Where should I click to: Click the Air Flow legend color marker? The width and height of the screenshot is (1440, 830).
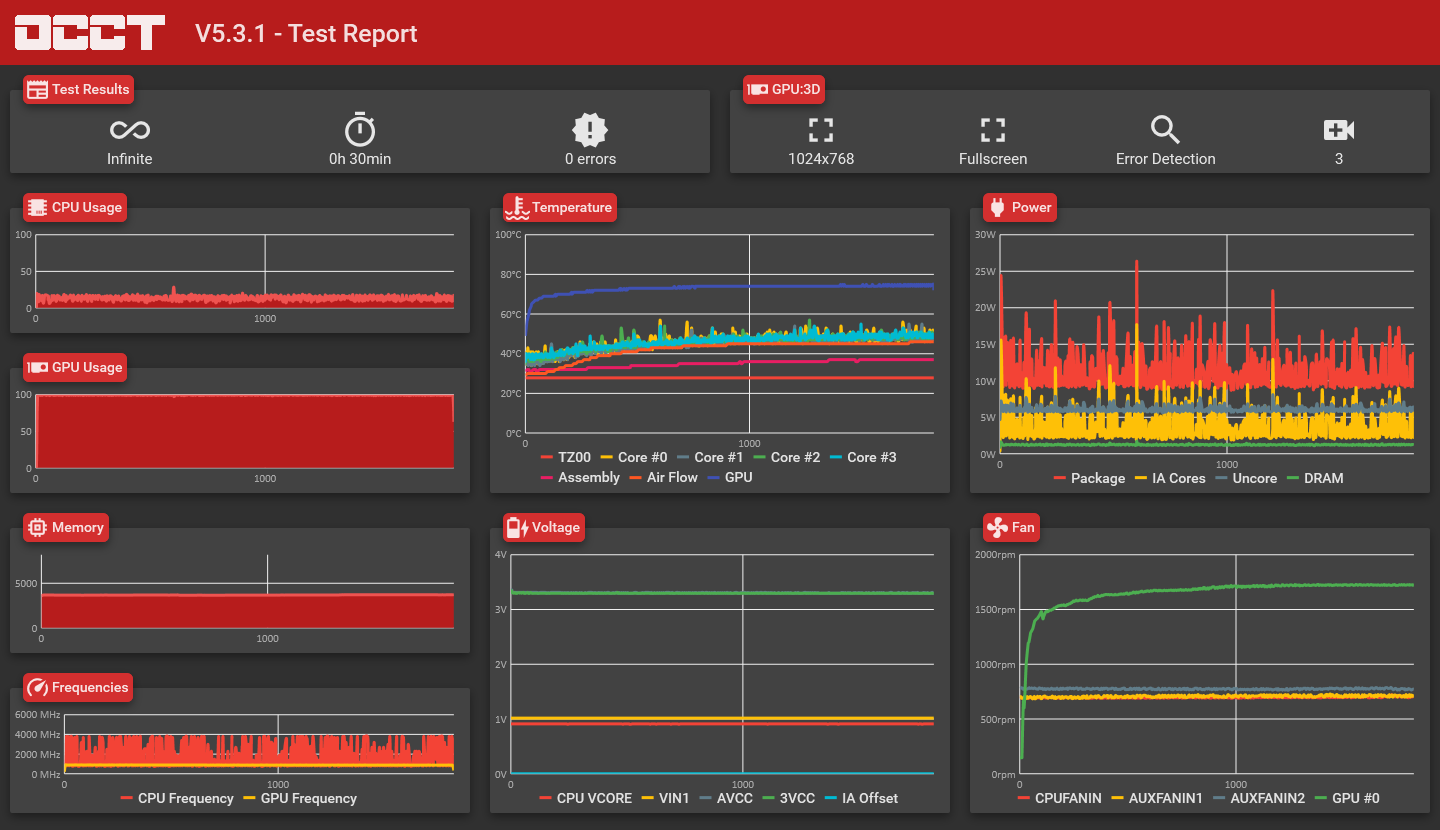[x=636, y=478]
